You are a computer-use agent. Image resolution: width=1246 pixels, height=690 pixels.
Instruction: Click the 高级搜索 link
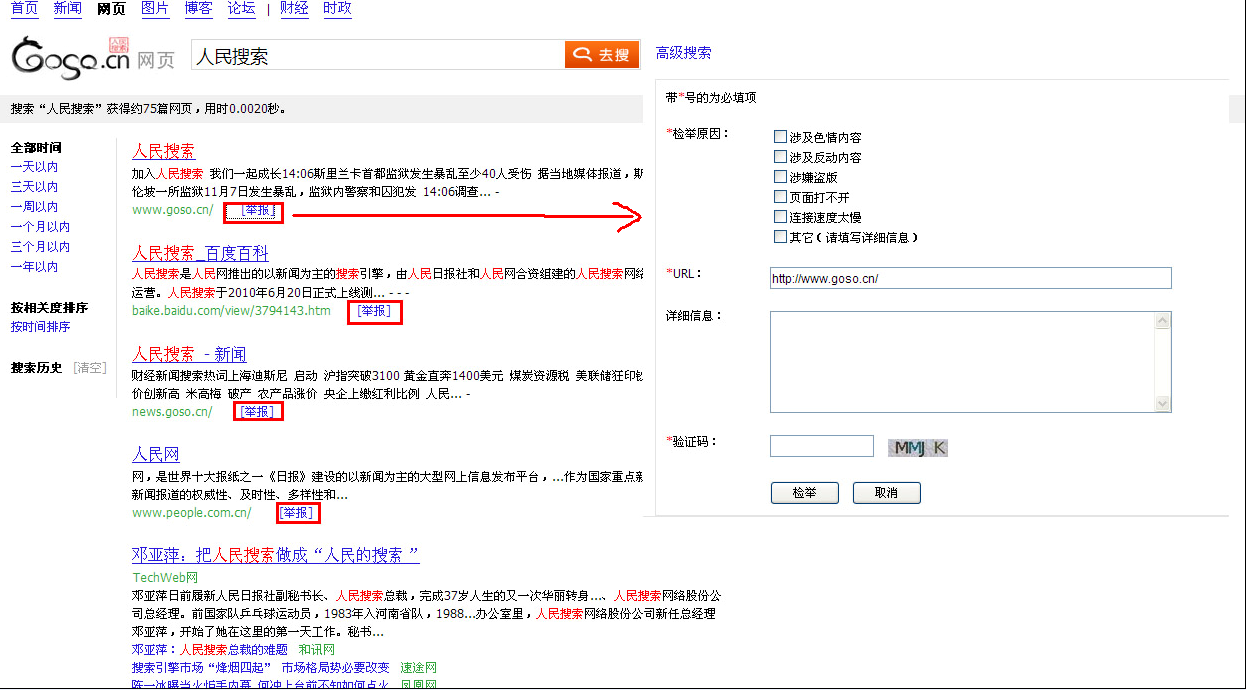coord(684,53)
